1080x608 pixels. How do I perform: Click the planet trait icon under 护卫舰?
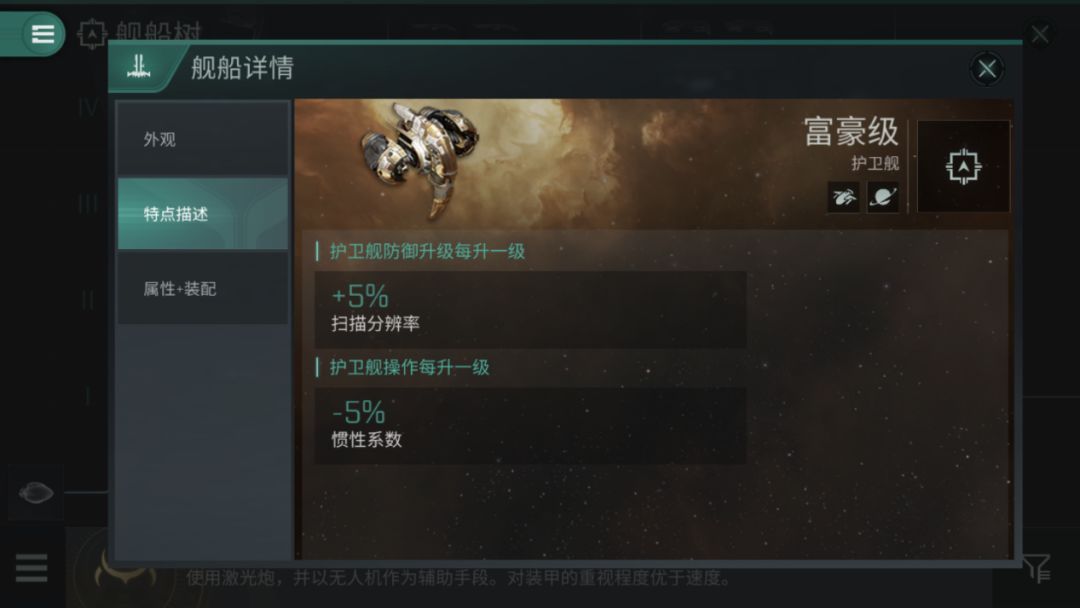tap(883, 198)
